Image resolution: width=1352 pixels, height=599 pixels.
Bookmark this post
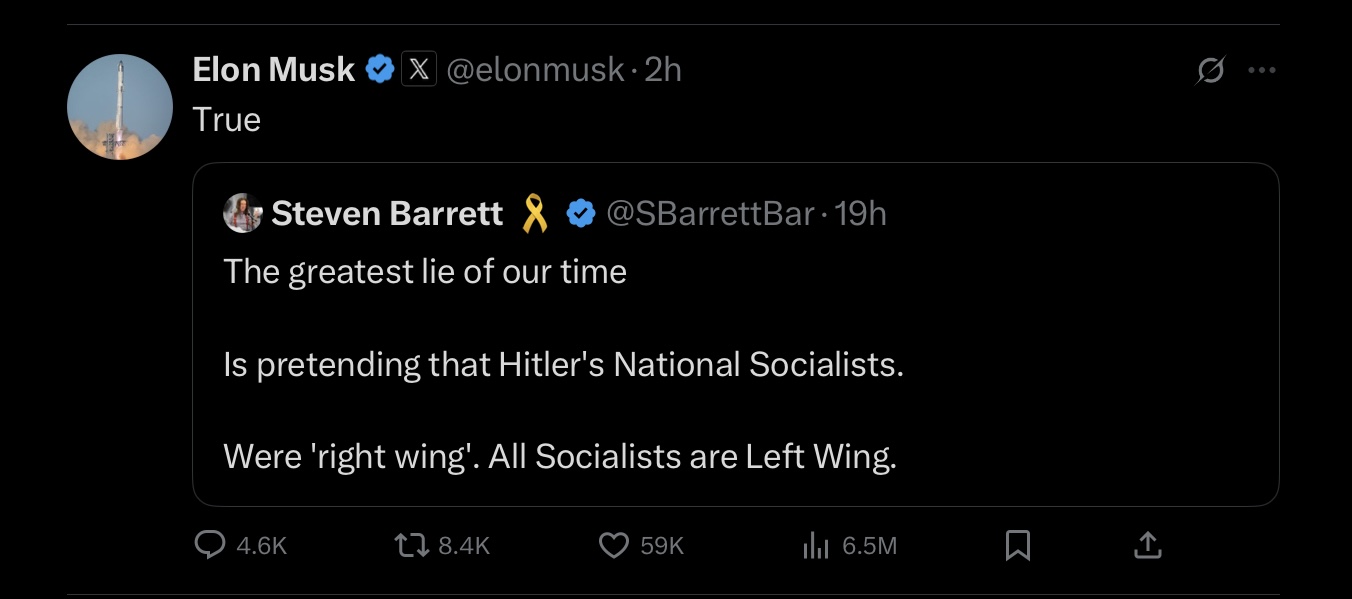coord(1017,545)
